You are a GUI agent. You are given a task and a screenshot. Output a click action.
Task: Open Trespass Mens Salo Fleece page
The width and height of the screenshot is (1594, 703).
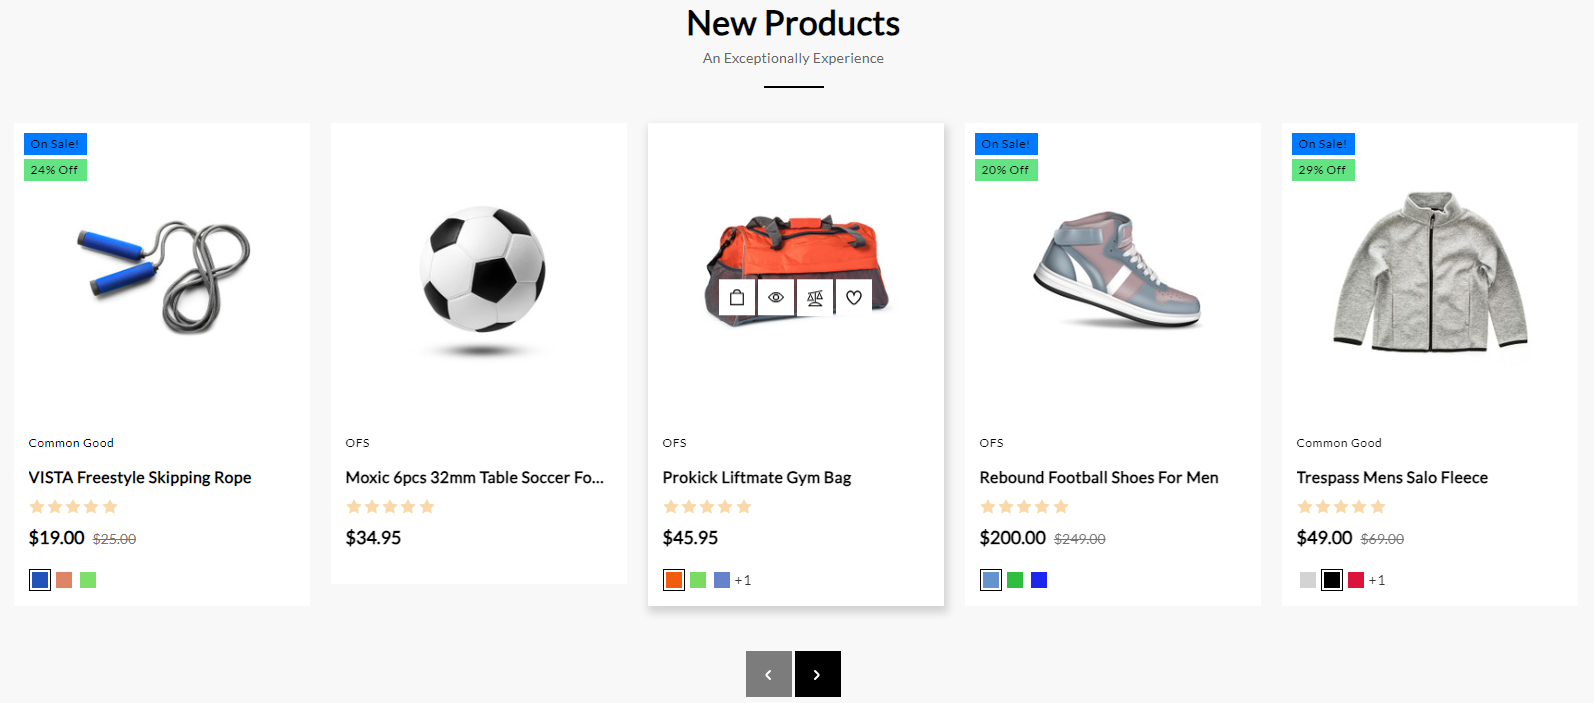1392,478
